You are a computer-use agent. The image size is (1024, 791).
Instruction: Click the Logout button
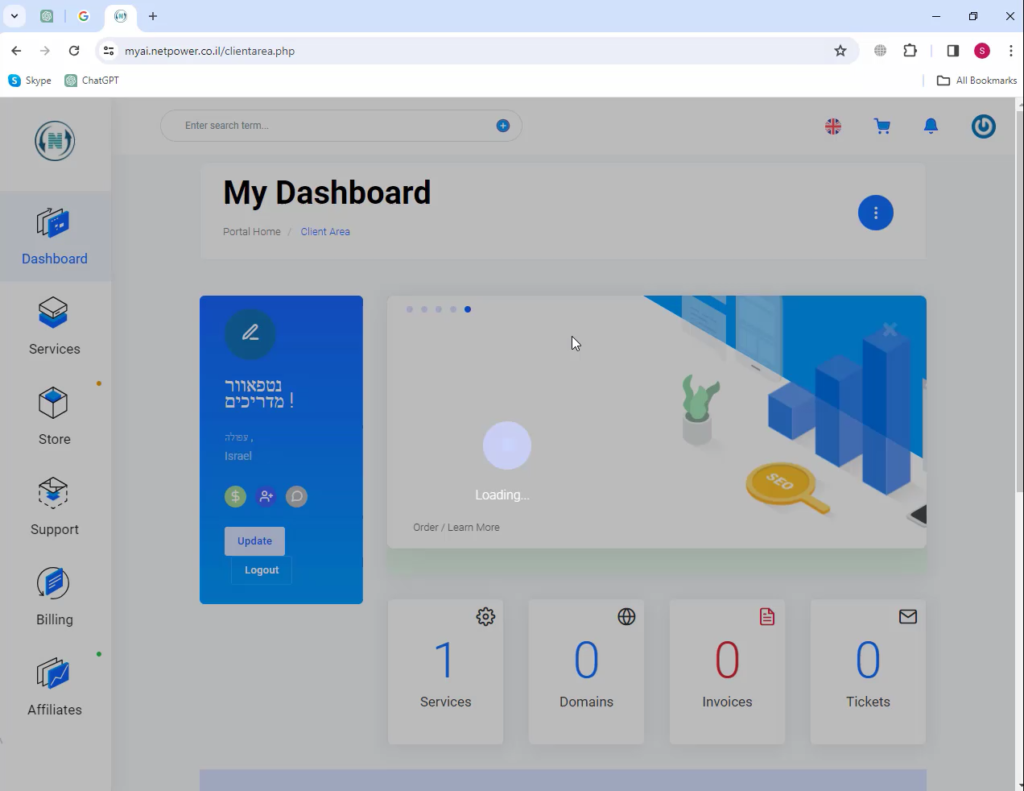click(x=261, y=570)
